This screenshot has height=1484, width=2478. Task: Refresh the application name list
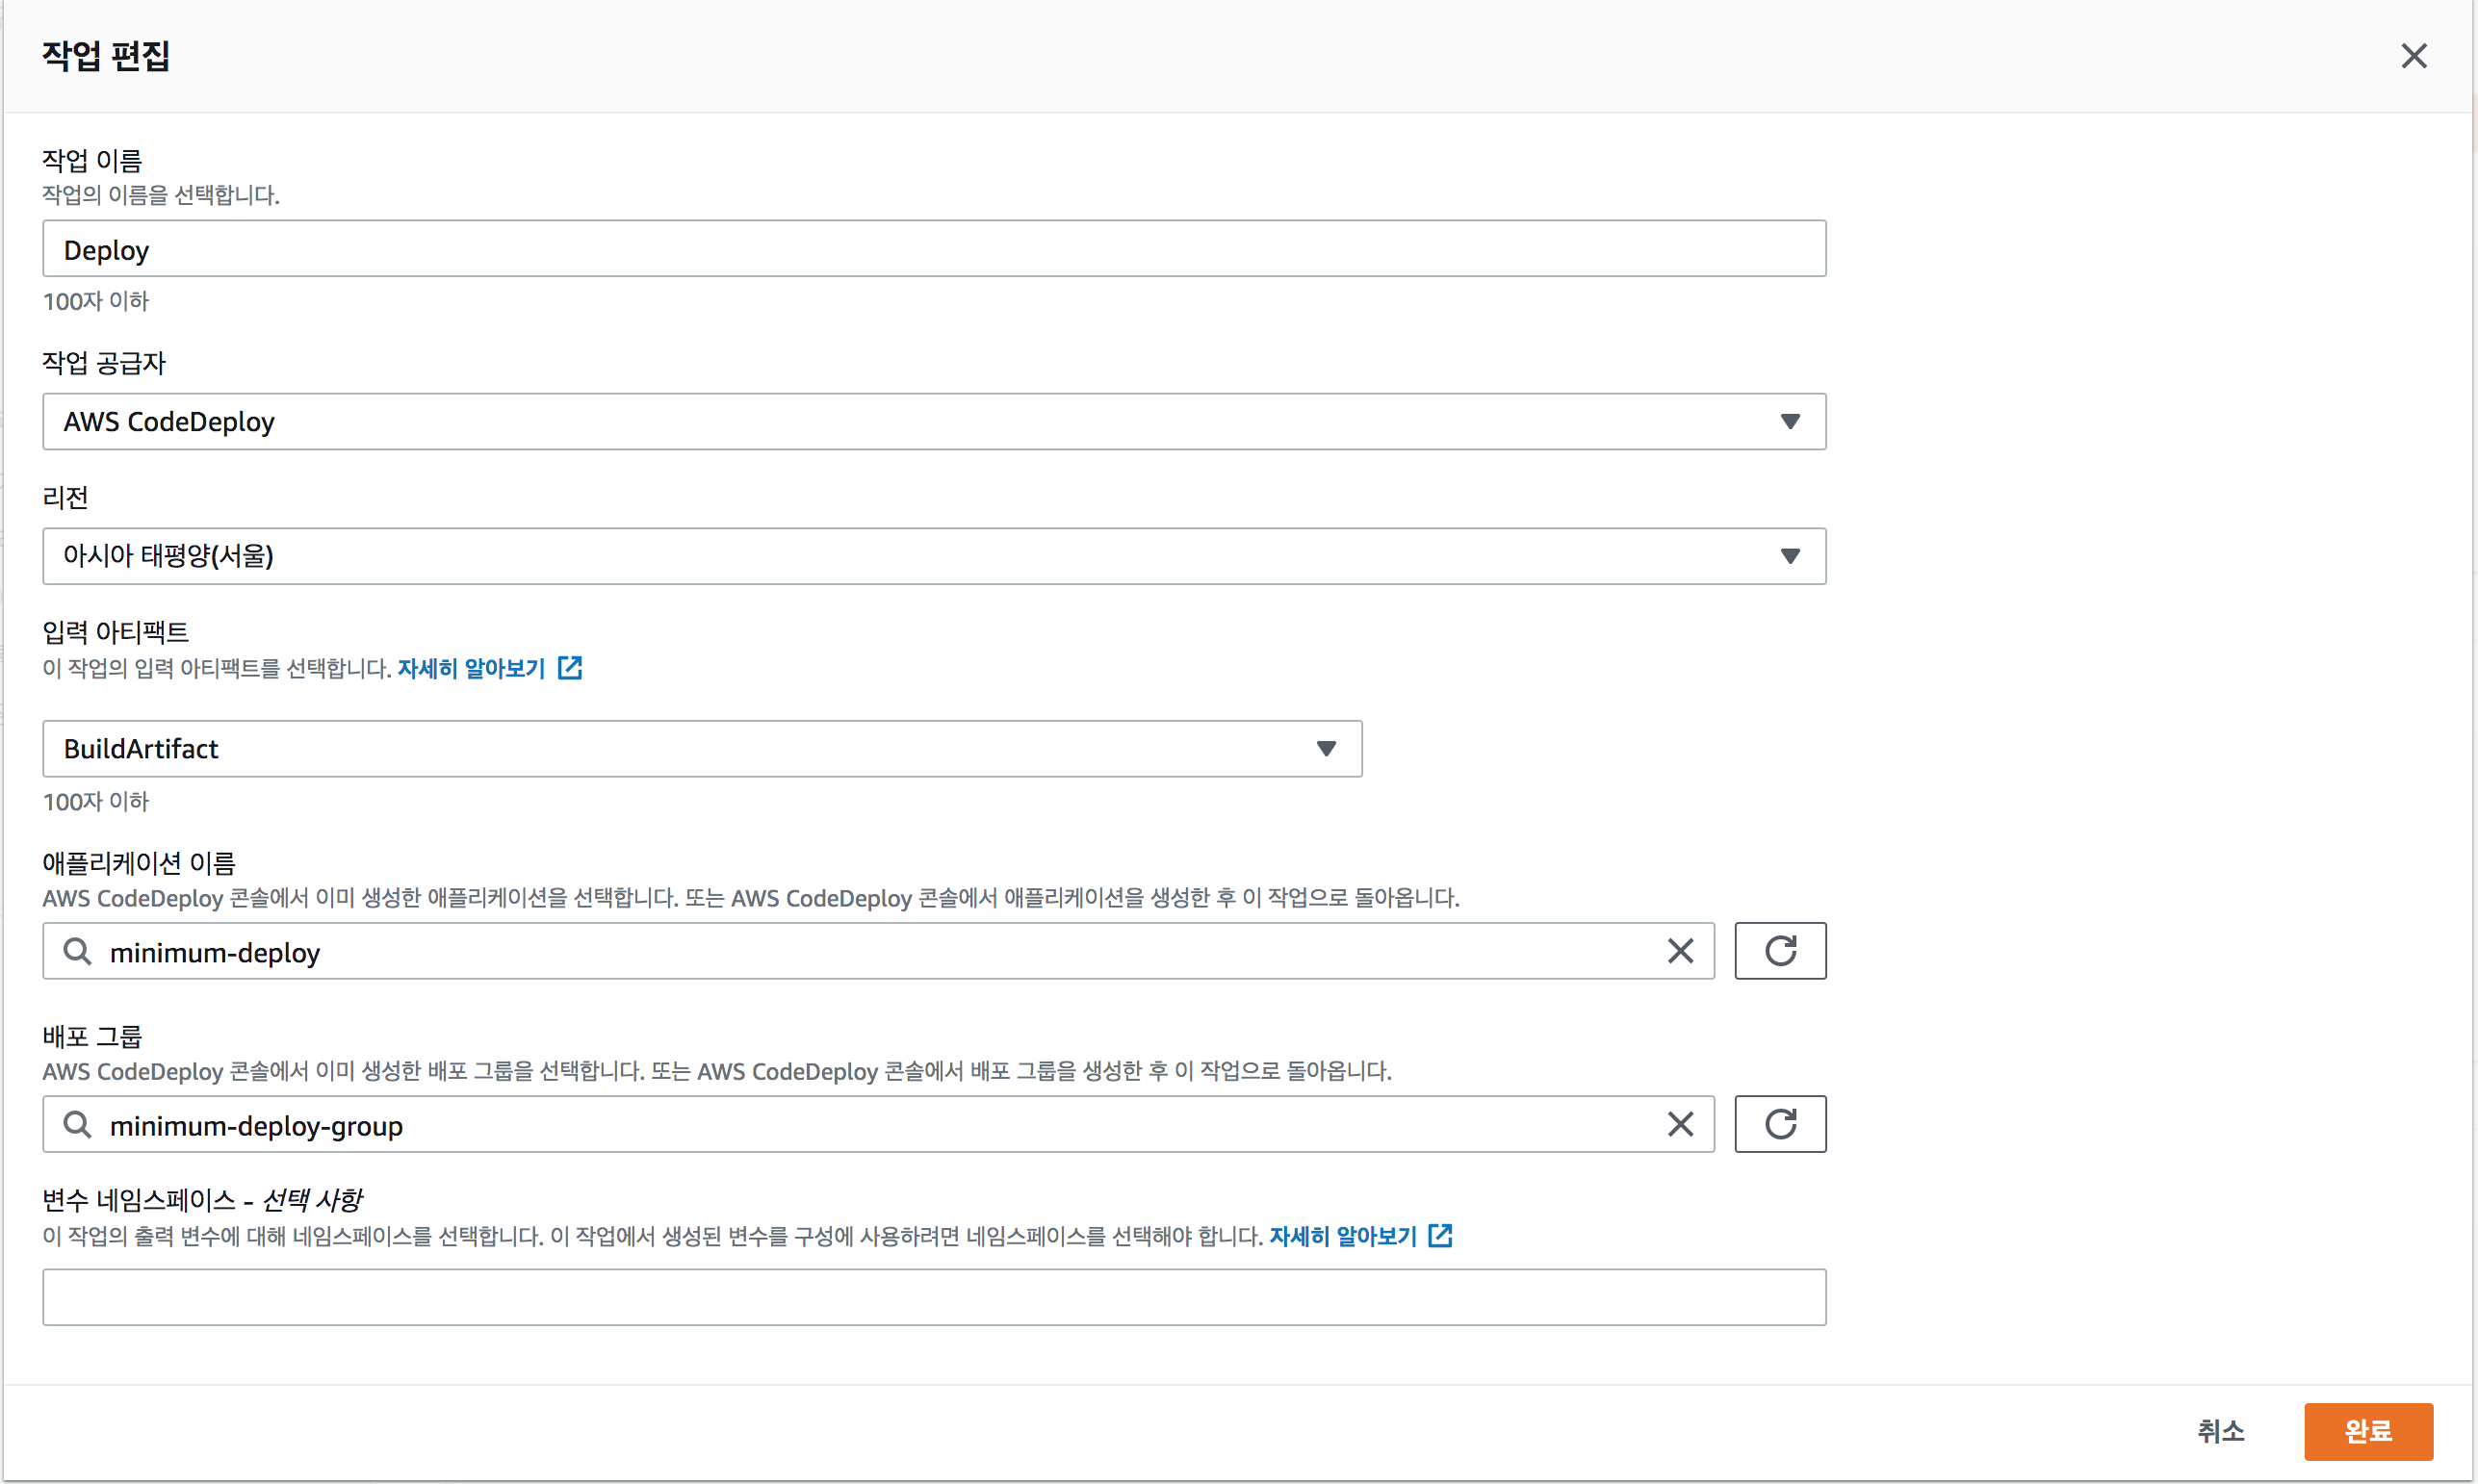click(x=1779, y=951)
